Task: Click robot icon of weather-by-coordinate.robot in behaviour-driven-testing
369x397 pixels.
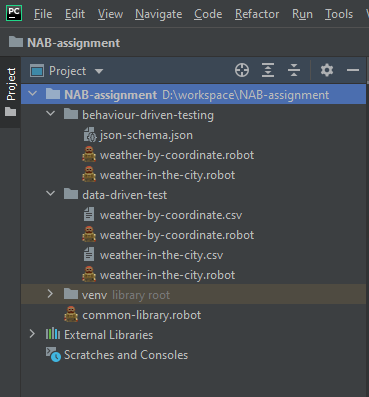Action: [89, 154]
